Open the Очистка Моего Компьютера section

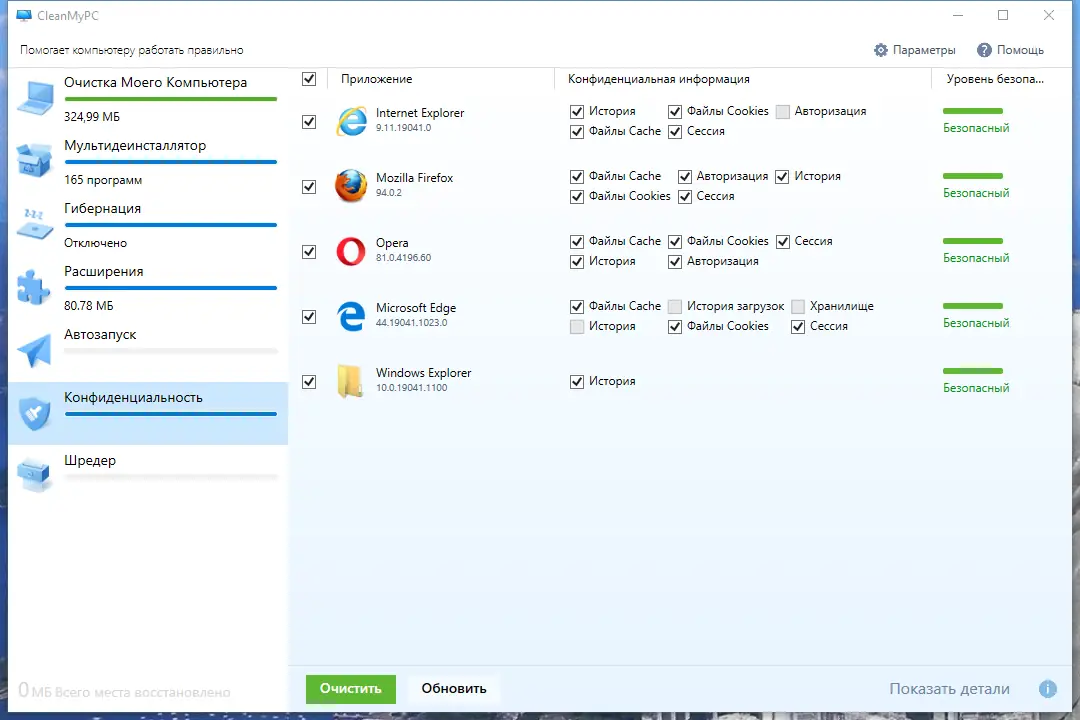click(148, 99)
